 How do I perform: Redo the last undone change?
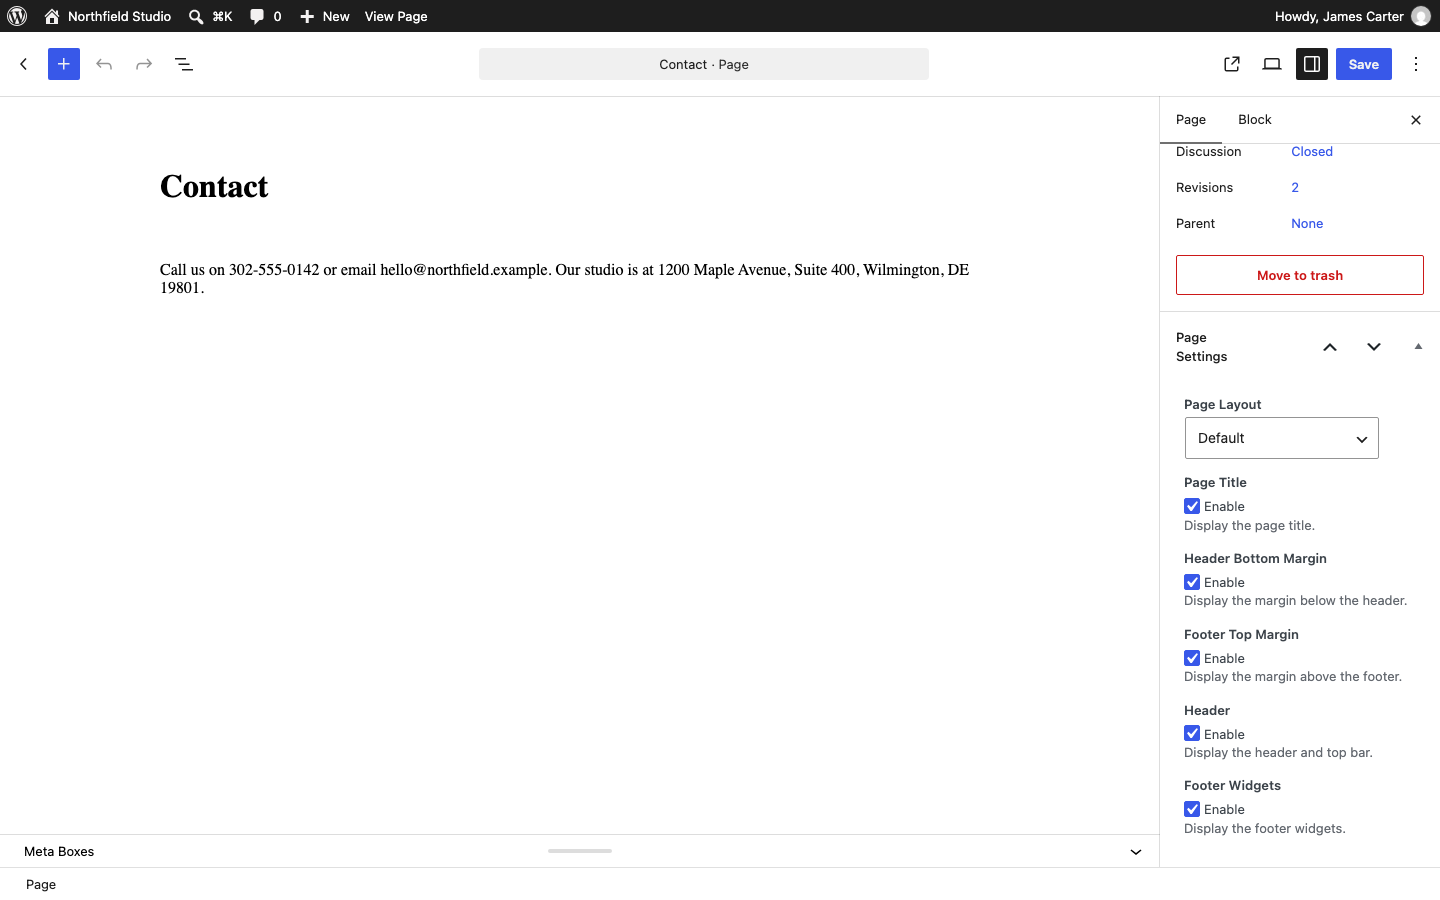(144, 64)
